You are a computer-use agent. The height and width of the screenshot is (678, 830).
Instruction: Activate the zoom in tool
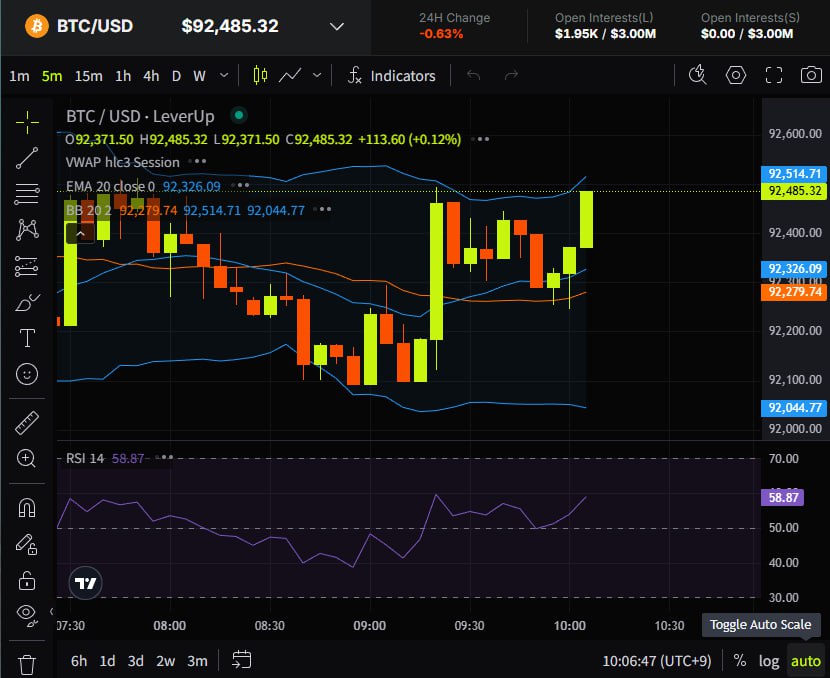pyautogui.click(x=27, y=458)
